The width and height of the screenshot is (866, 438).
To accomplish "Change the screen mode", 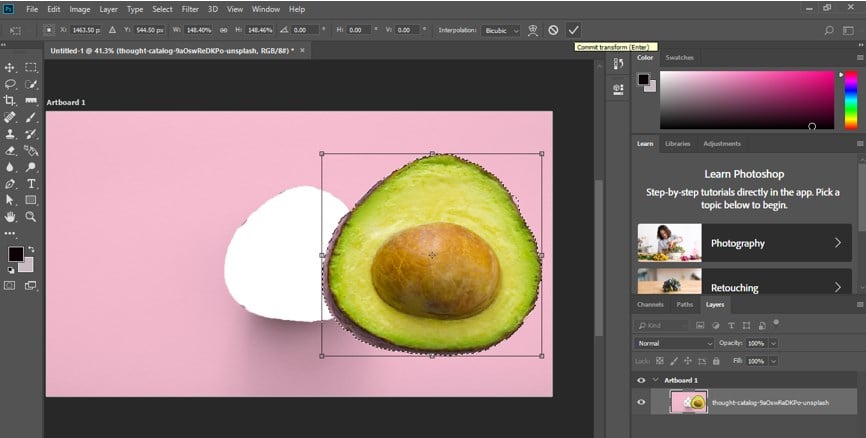I will click(30, 286).
